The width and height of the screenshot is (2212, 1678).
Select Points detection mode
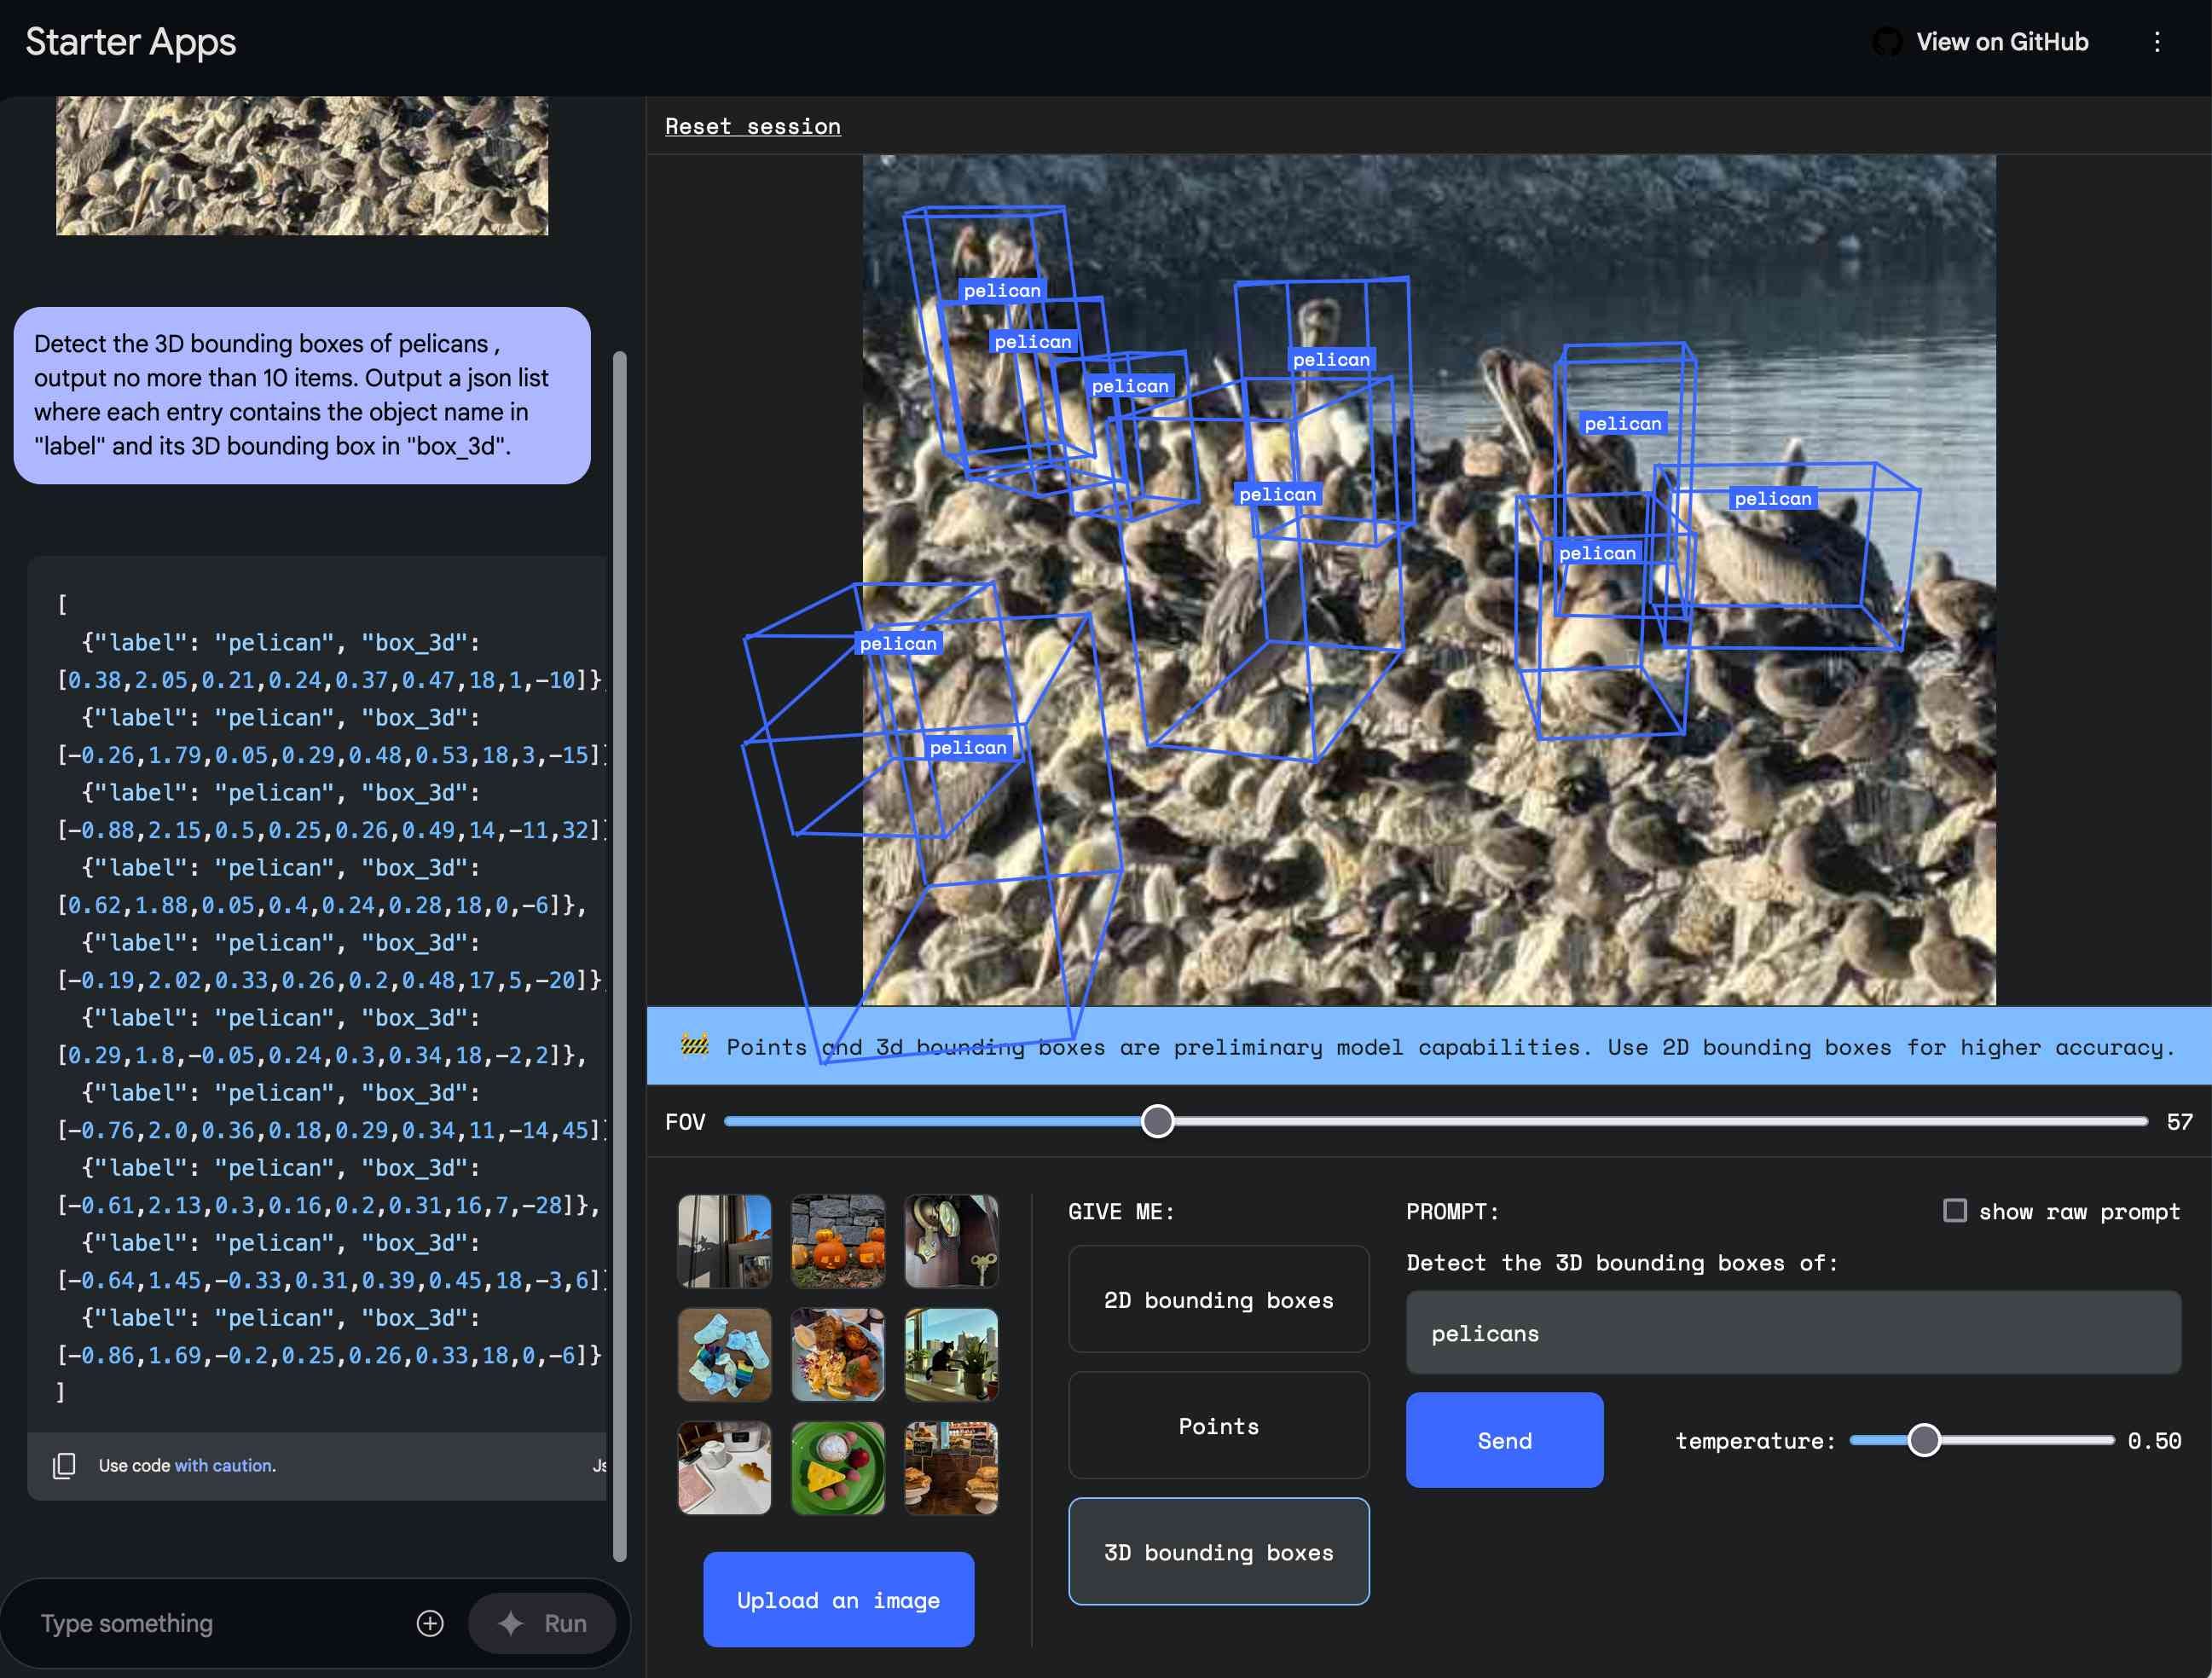click(x=1218, y=1426)
